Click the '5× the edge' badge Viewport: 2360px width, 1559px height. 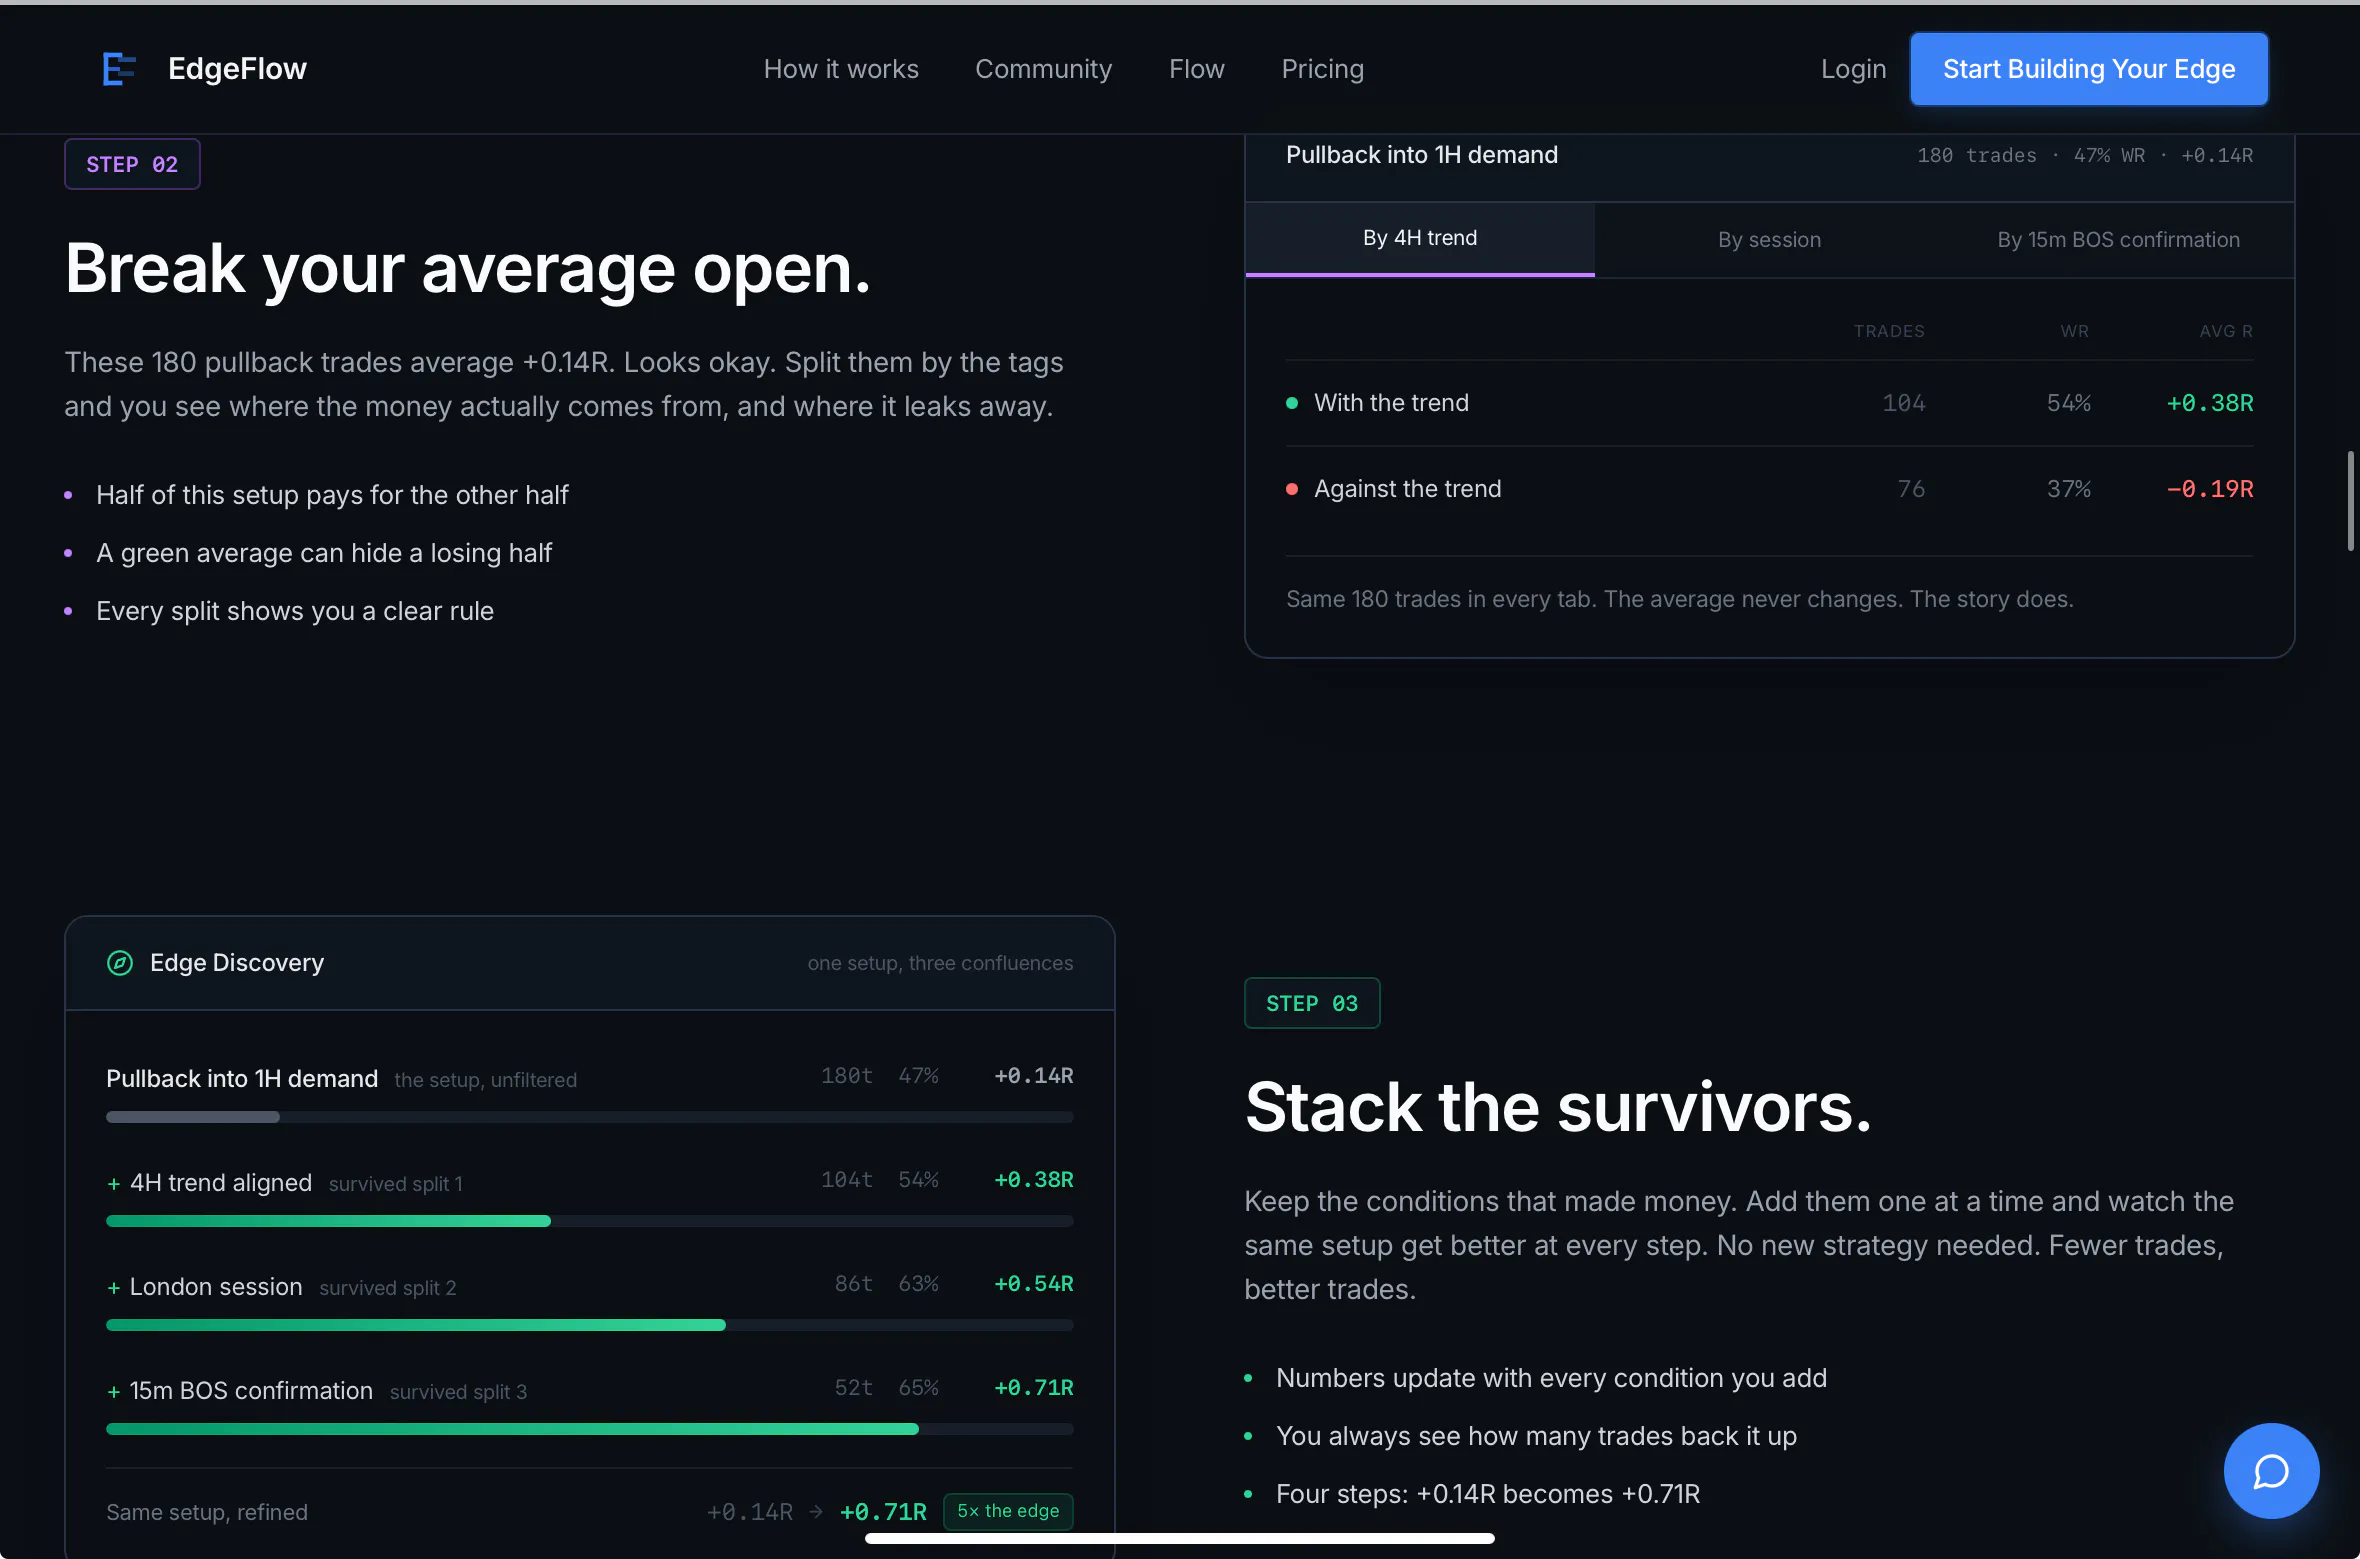click(1008, 1511)
